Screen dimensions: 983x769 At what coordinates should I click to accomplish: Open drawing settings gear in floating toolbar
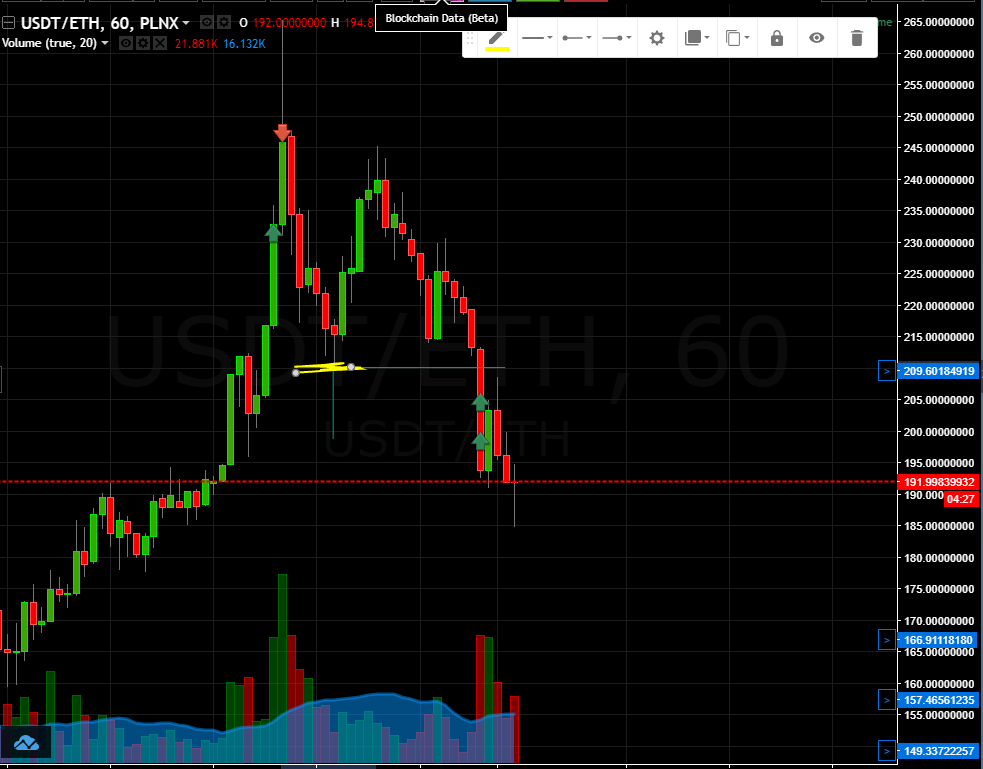coord(656,38)
